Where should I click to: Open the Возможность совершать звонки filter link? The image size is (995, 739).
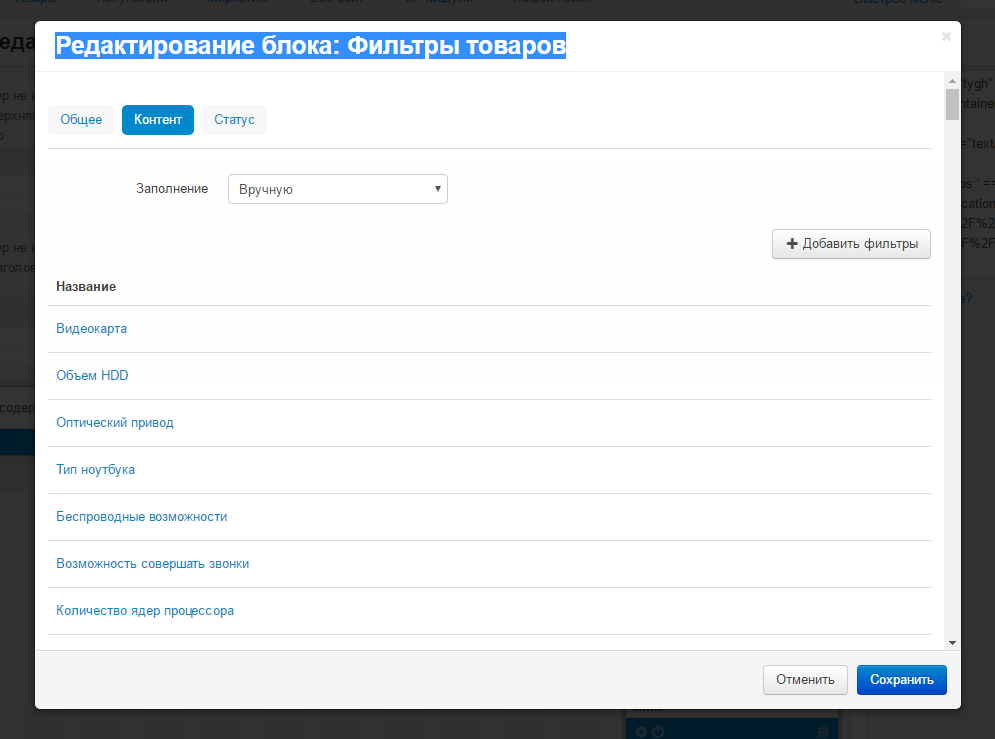tap(152, 563)
